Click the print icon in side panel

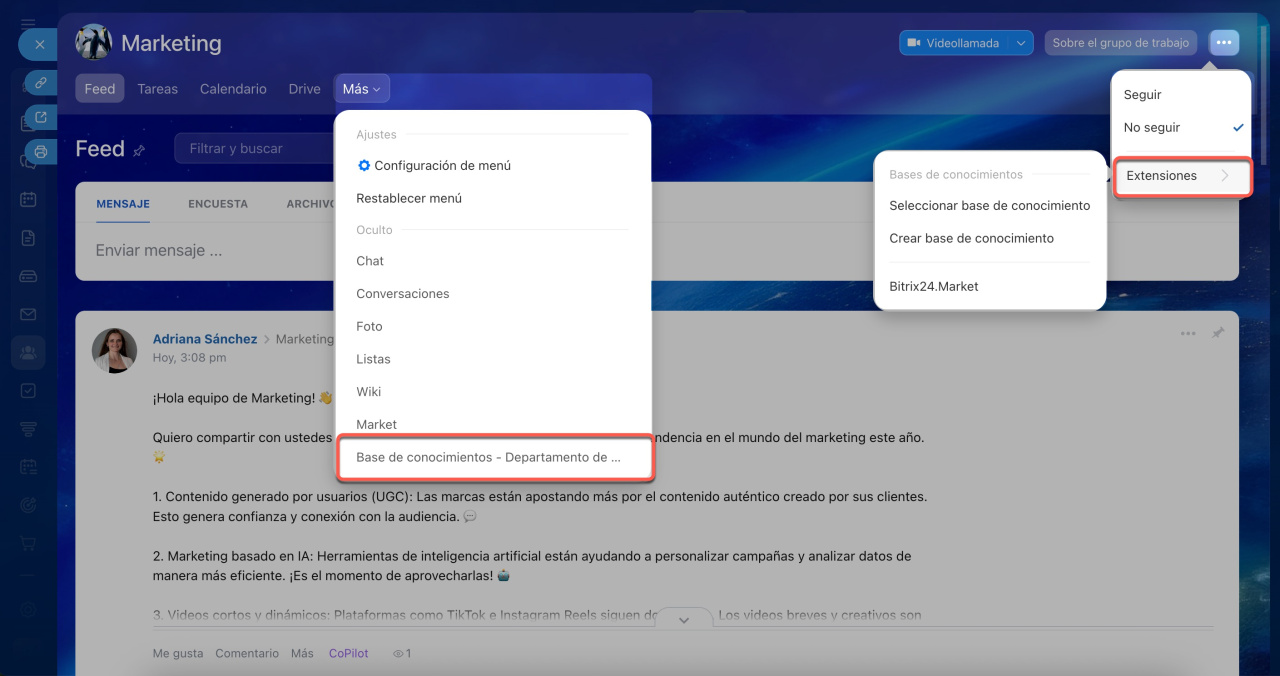(x=41, y=152)
